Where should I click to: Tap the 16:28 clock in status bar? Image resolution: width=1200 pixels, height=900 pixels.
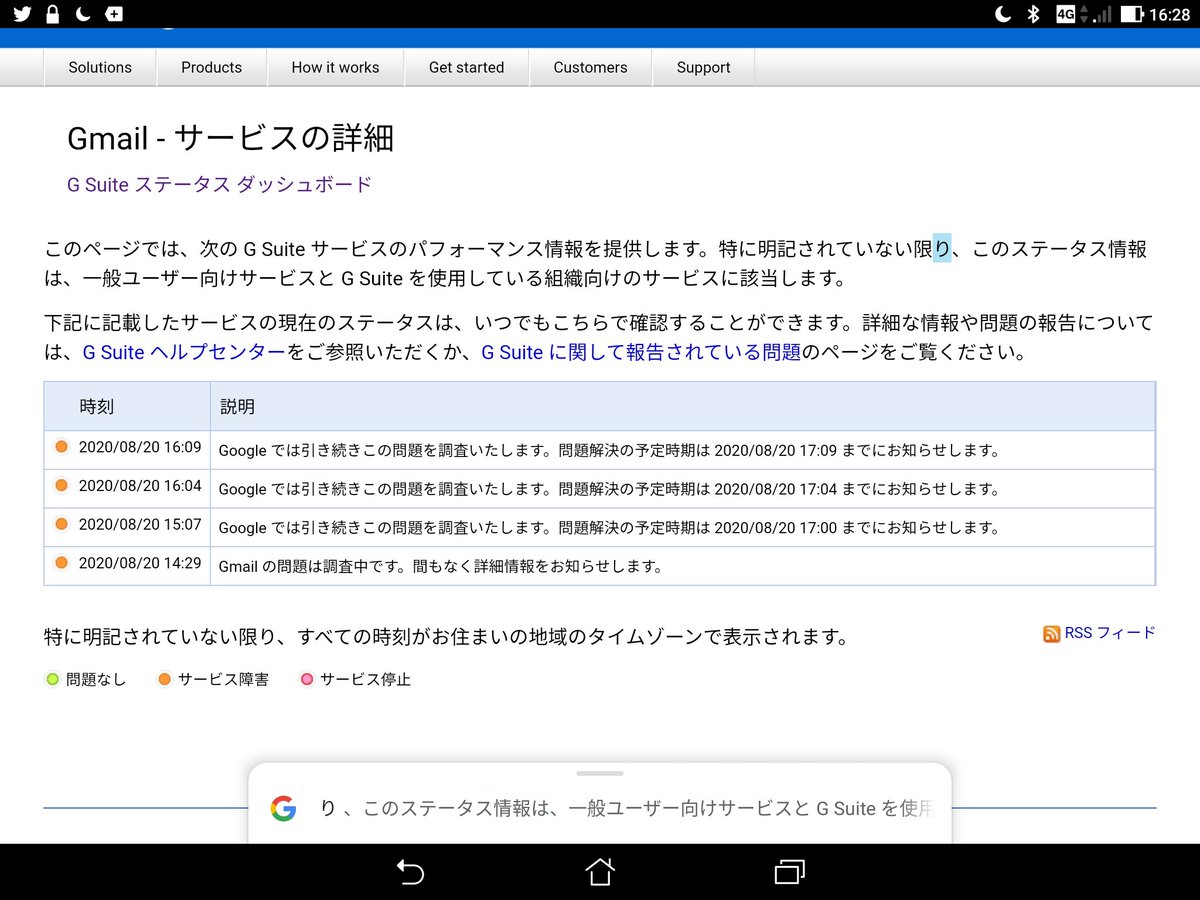pyautogui.click(x=1170, y=14)
